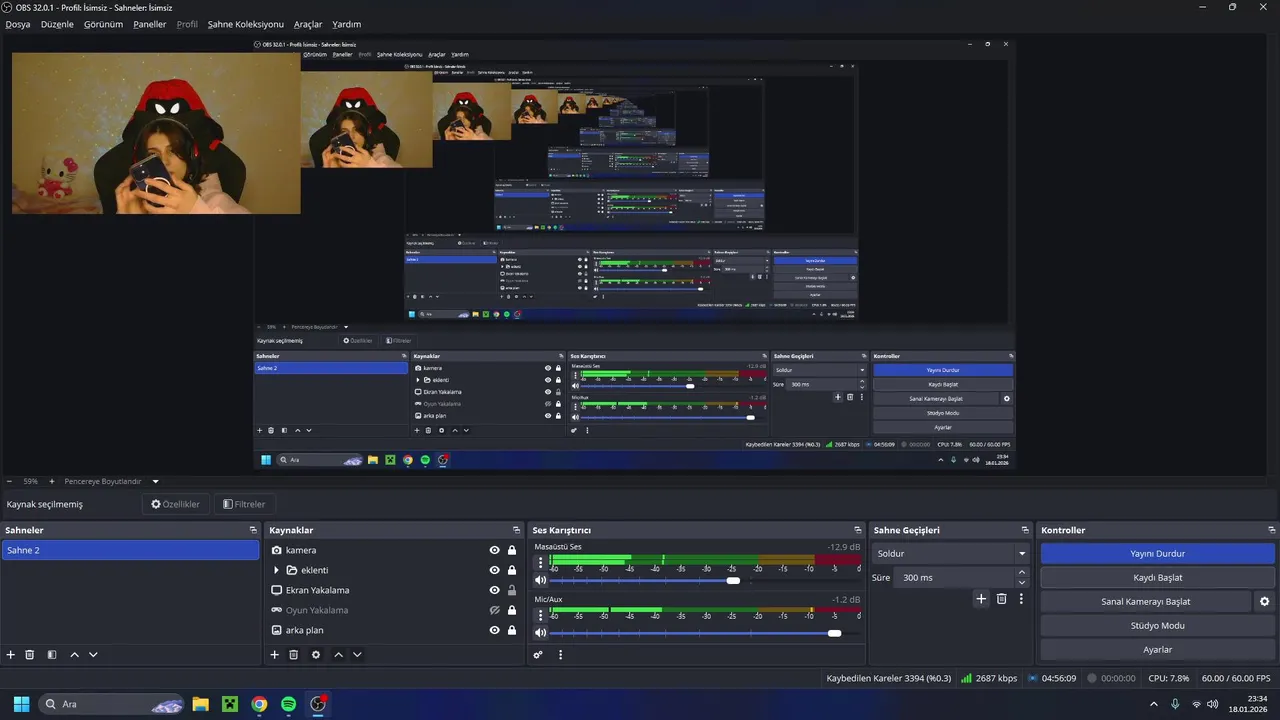This screenshot has height=720, width=1280.
Task: Remove the scene transition with the trash icon
Action: pos(1001,599)
